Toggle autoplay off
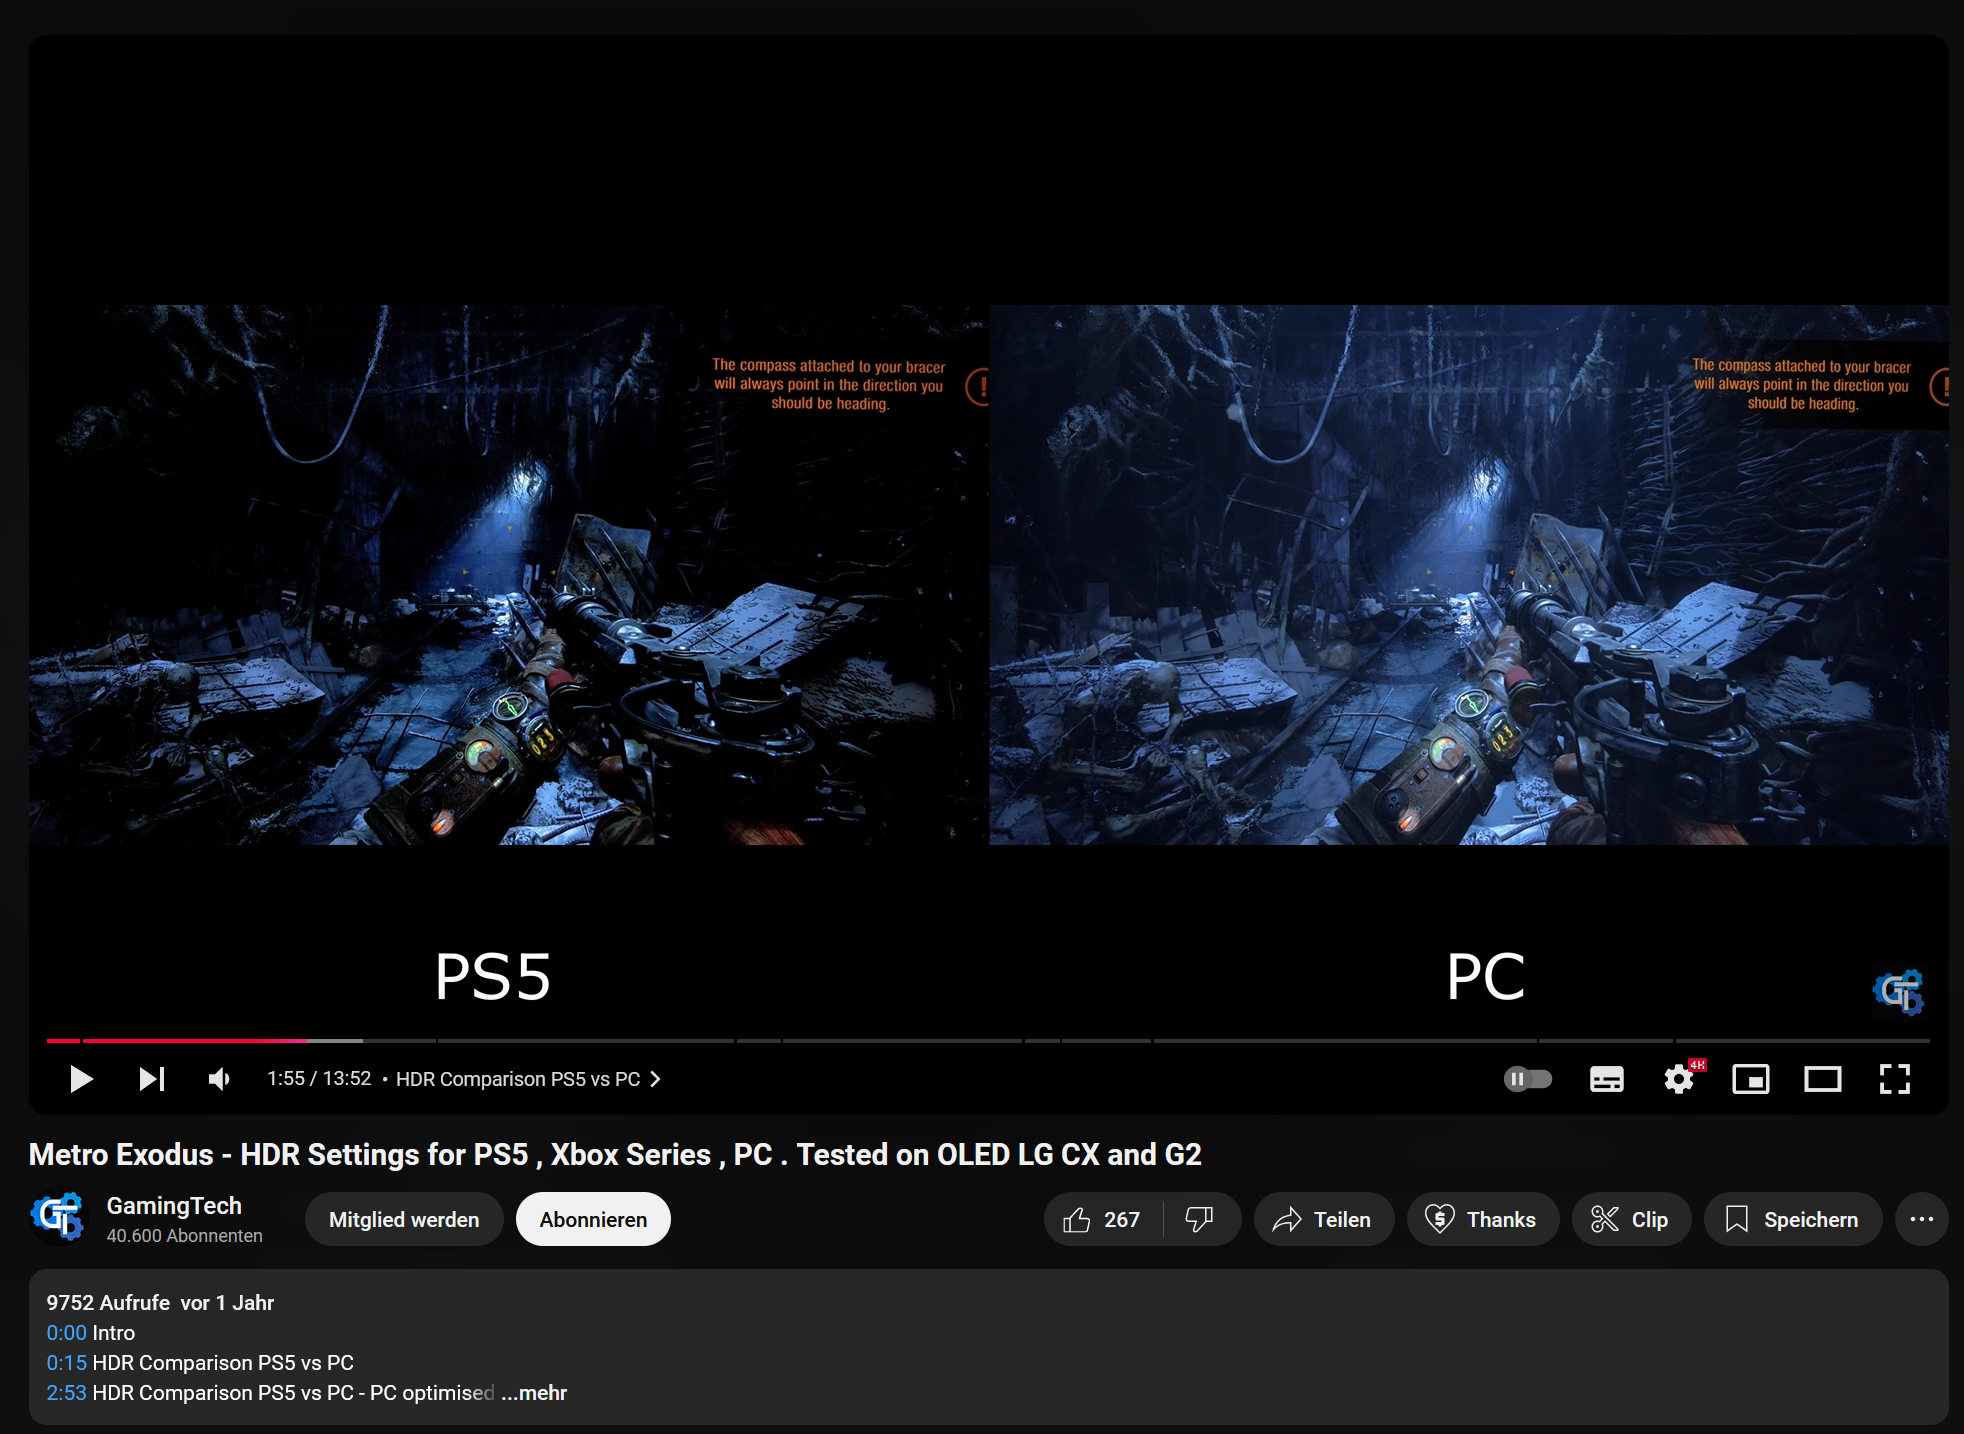This screenshot has width=1964, height=1434. (1528, 1079)
